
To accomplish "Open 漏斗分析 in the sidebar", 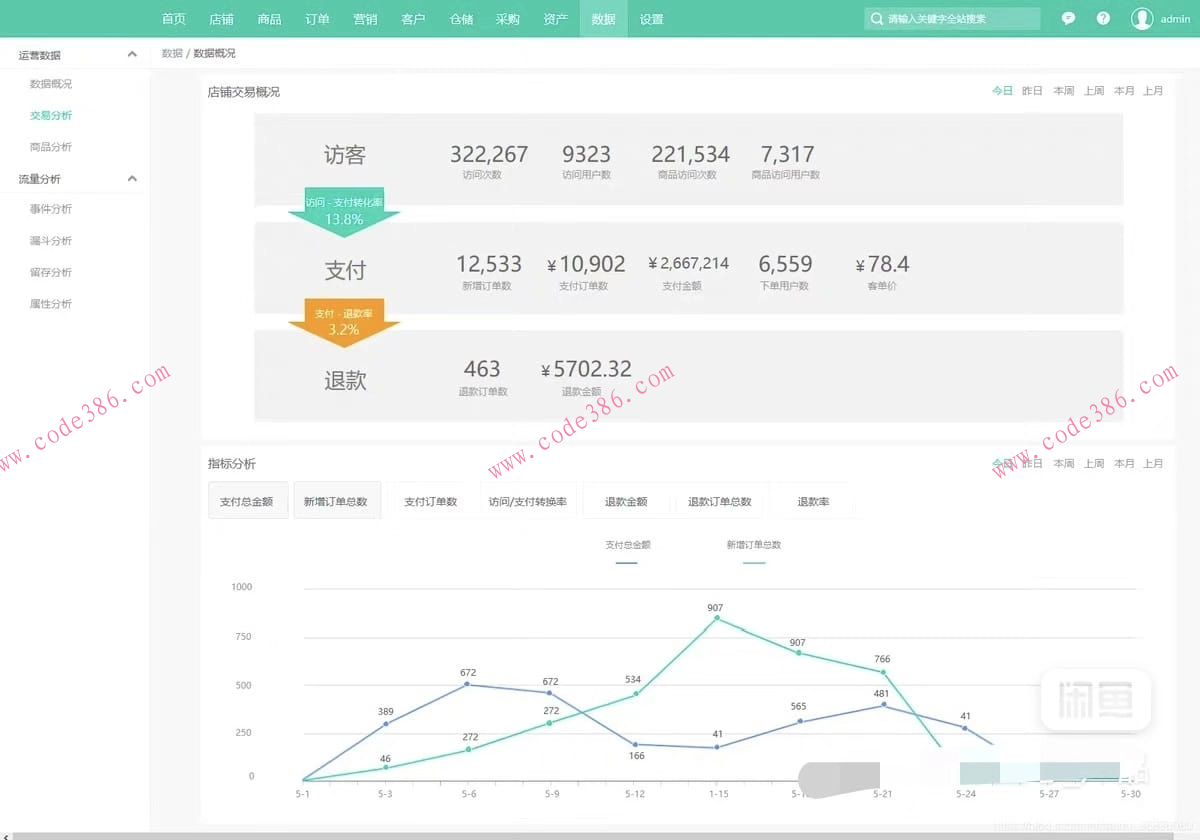I will tap(51, 241).
